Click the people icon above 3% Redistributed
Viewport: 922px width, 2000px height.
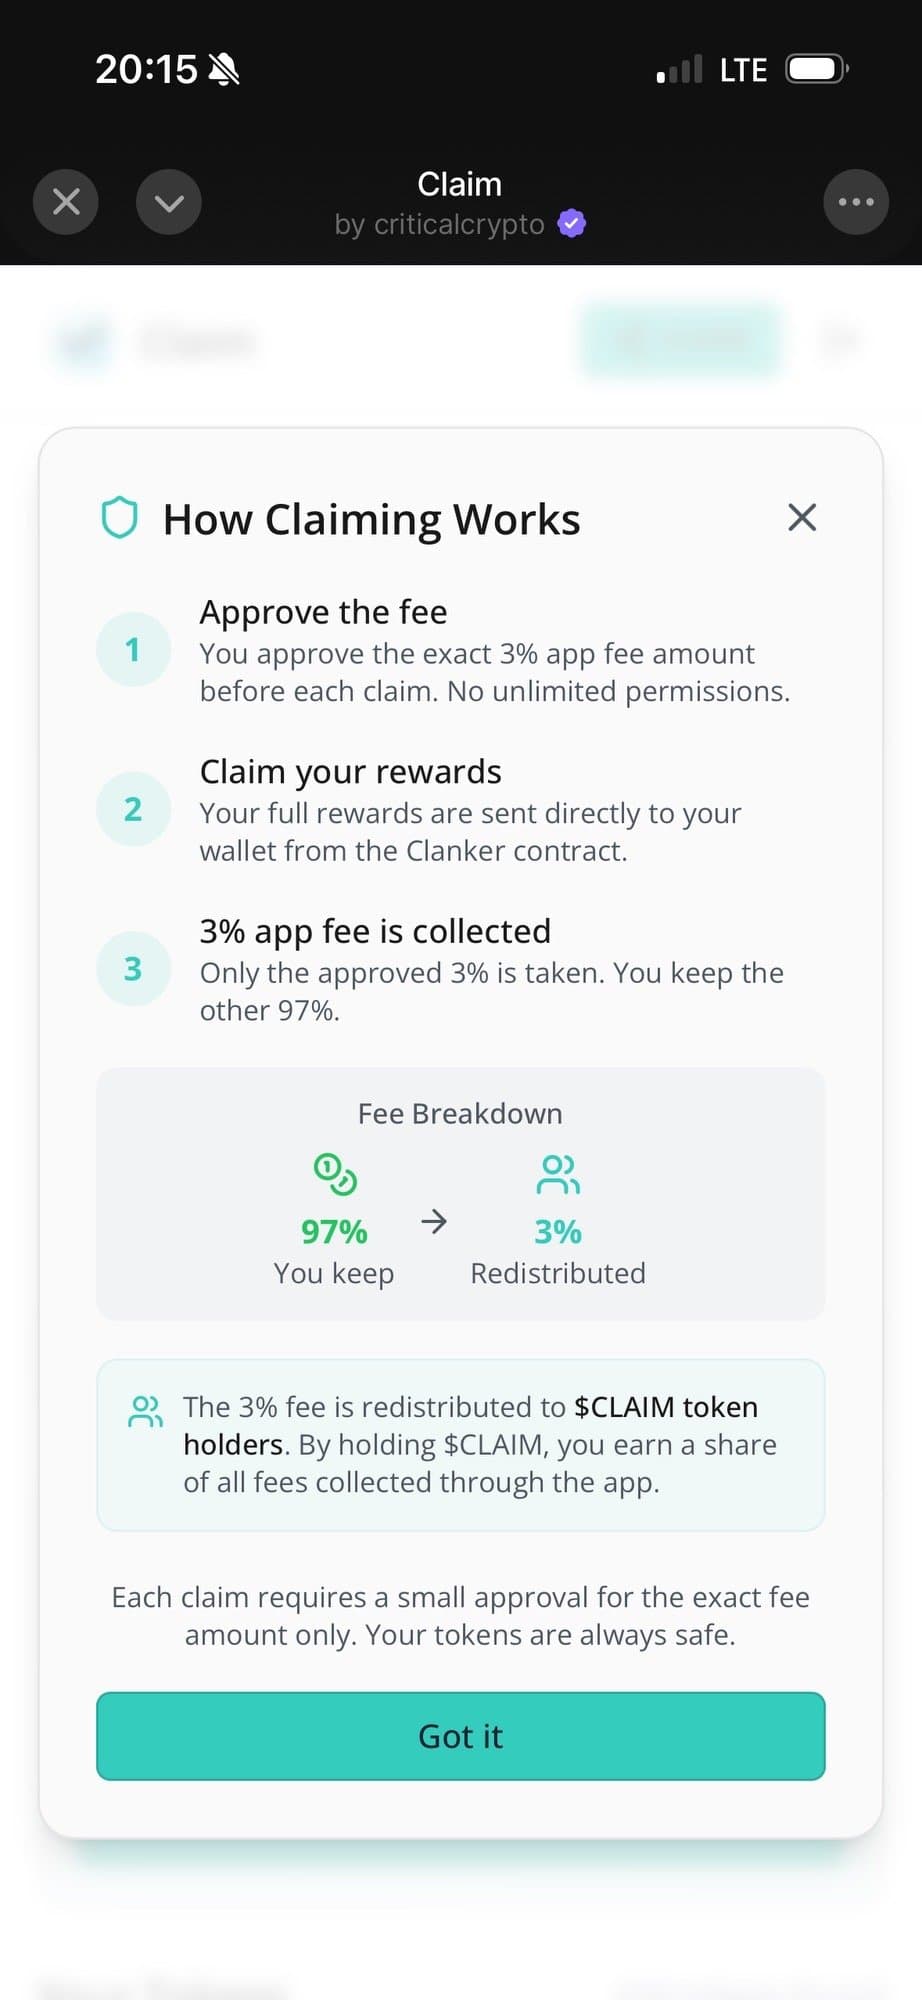[558, 1174]
